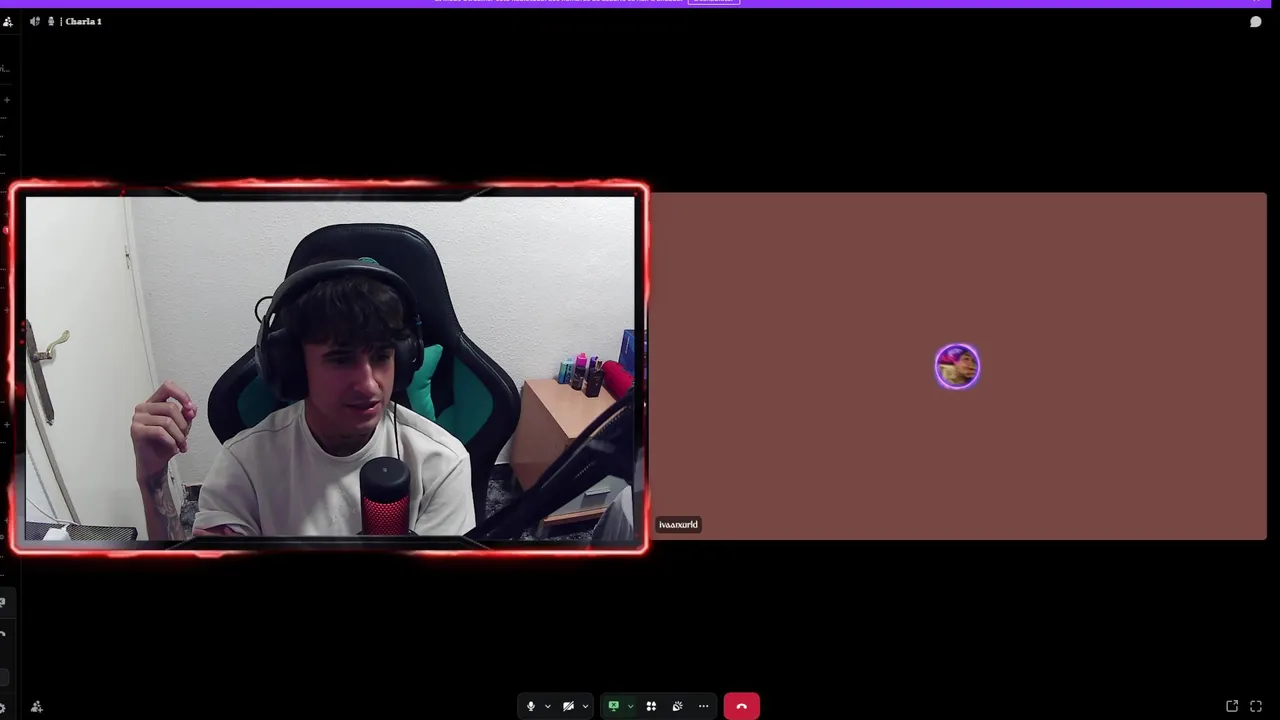Screen dimensions: 1280x720
Task: Dismiss the purple notification banner
Action: [x=1256, y=2]
